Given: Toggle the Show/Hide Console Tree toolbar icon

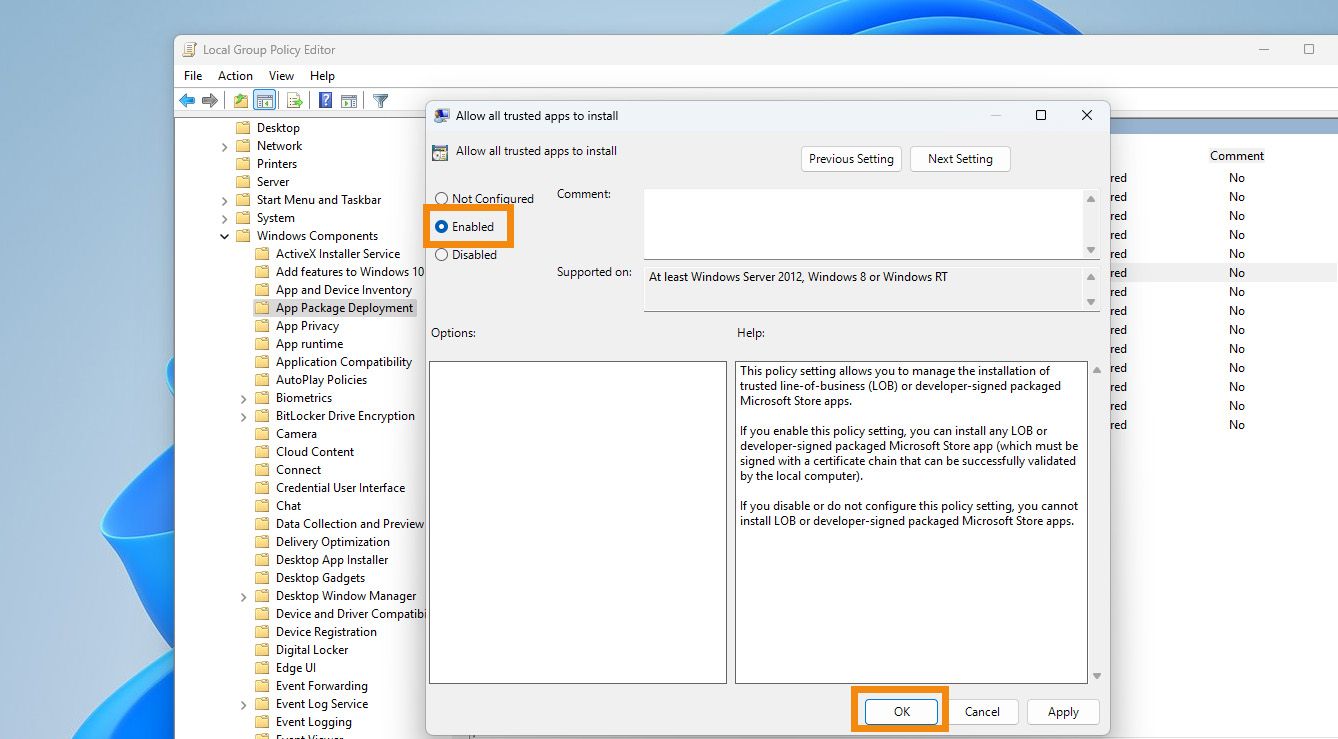Looking at the screenshot, I should [x=265, y=101].
